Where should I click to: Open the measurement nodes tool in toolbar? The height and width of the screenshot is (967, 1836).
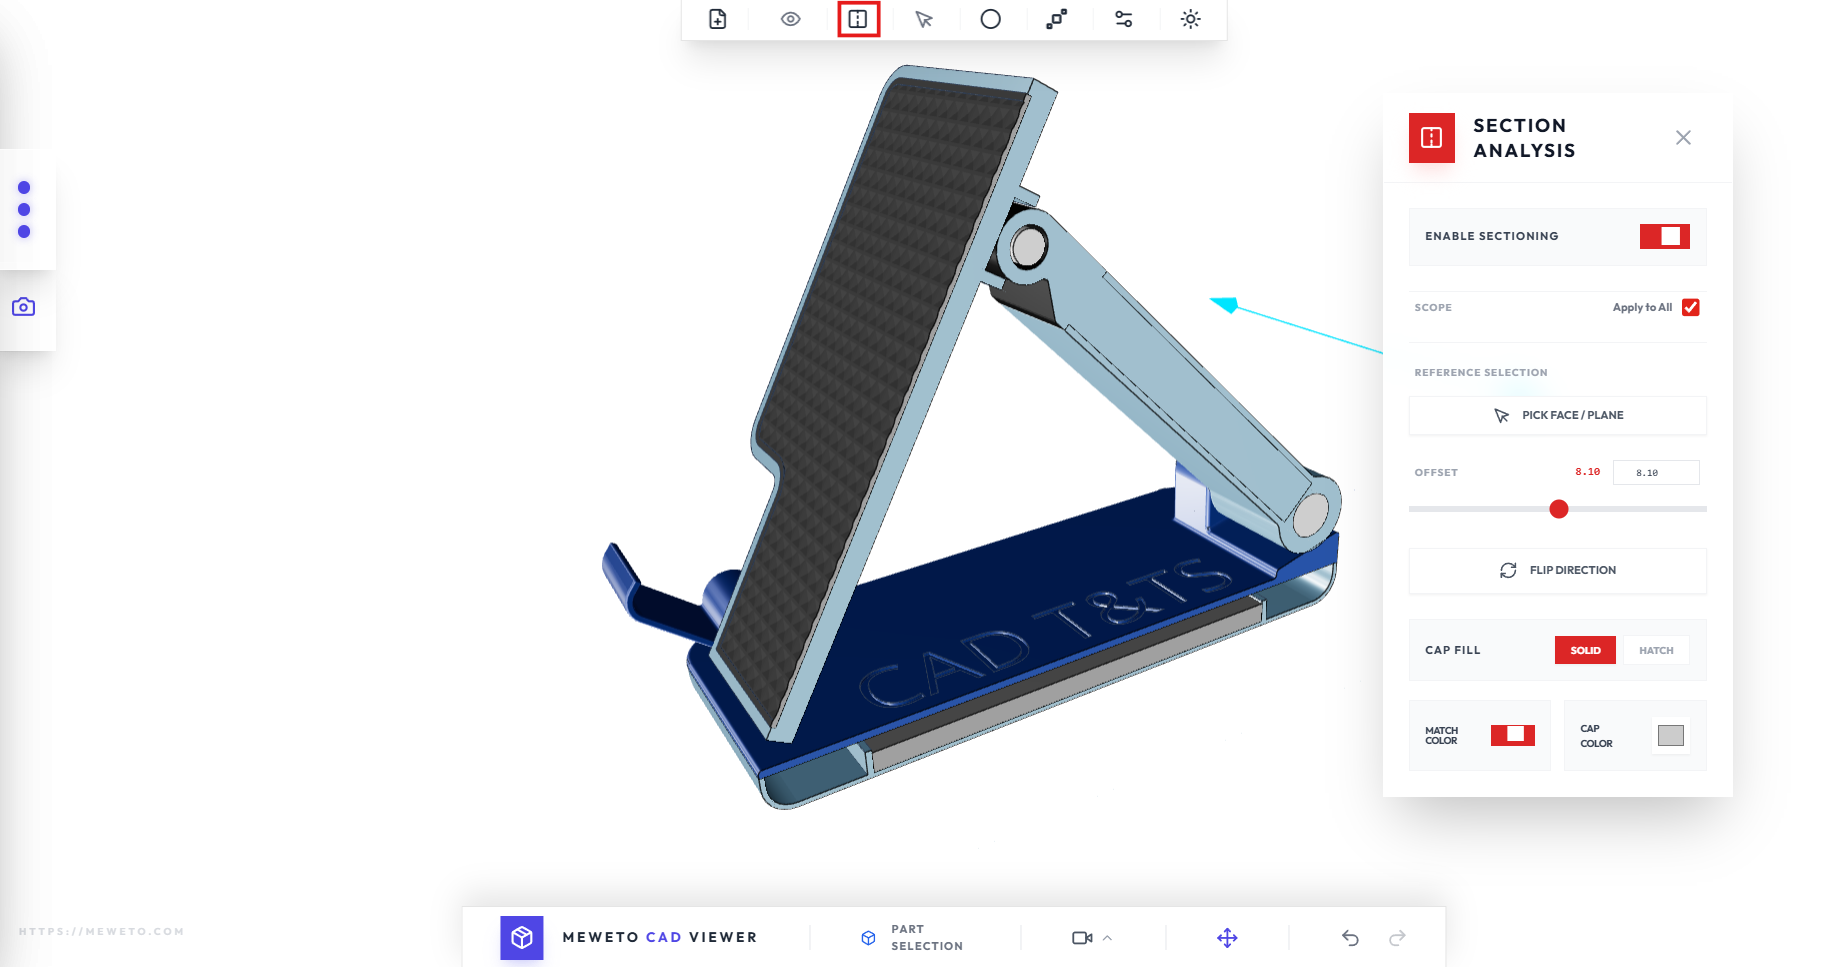point(1057,19)
